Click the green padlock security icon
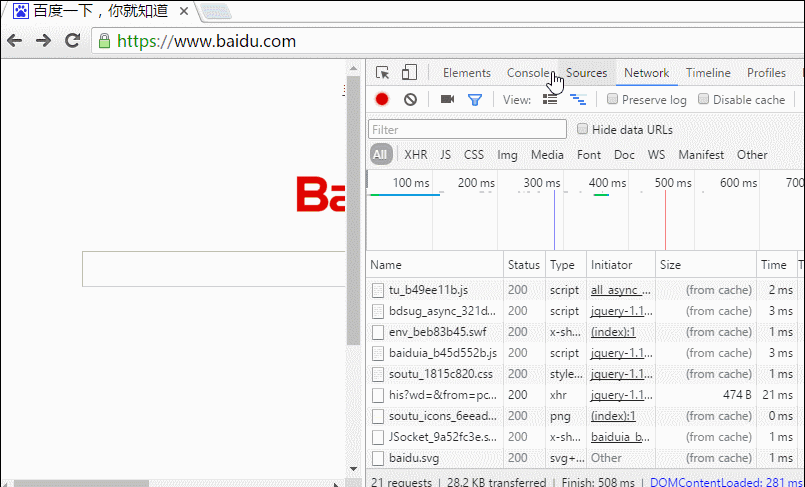The height and width of the screenshot is (487, 805). (104, 41)
